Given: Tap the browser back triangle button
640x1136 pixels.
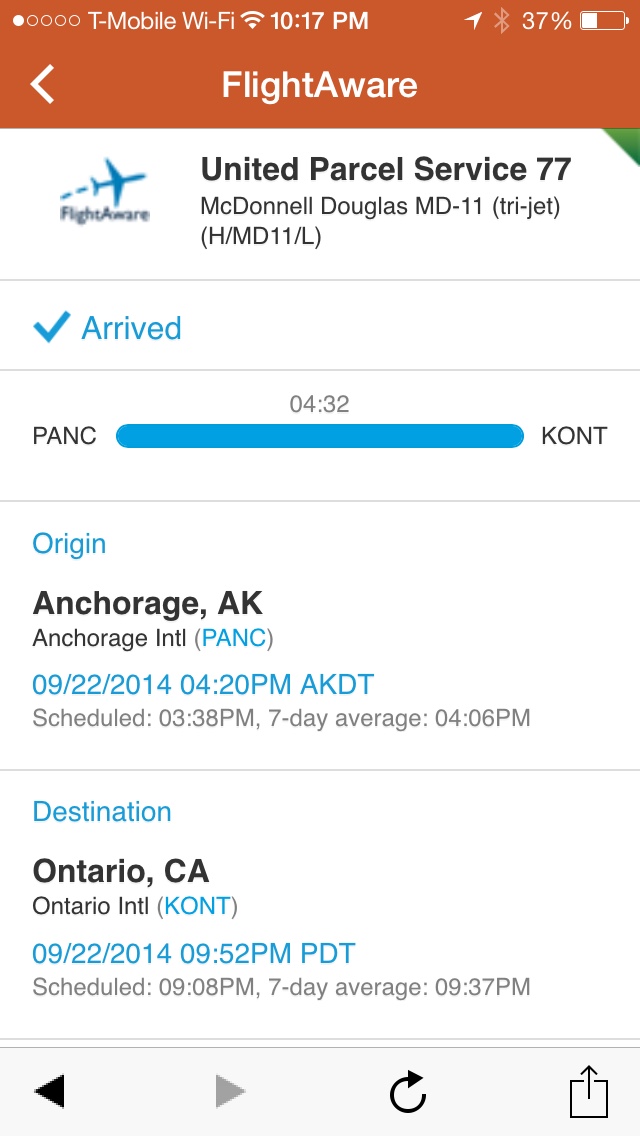Looking at the screenshot, I should [x=49, y=1091].
